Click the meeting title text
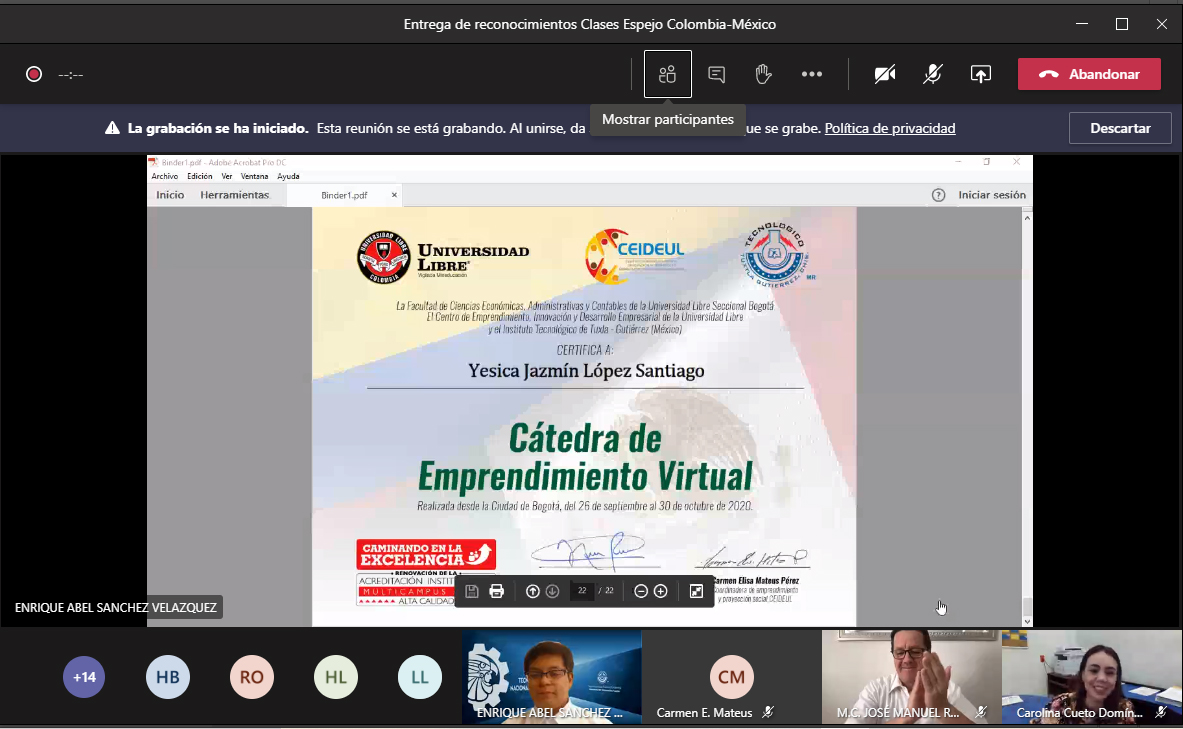The height and width of the screenshot is (729, 1183). click(590, 24)
